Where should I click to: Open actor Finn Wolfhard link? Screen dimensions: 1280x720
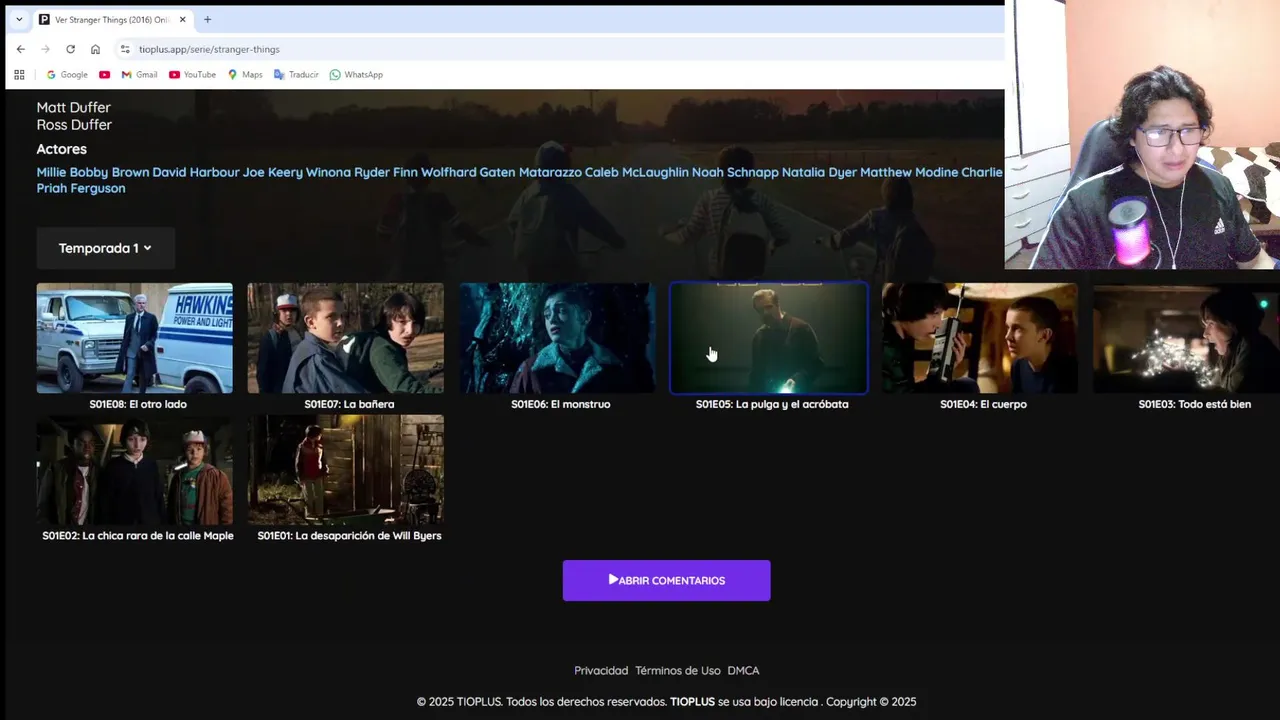(434, 172)
